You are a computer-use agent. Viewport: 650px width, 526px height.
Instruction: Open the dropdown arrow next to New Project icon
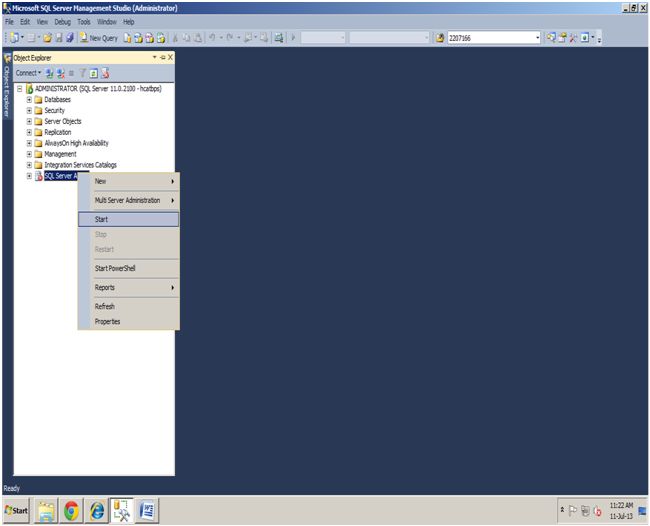coord(22,38)
